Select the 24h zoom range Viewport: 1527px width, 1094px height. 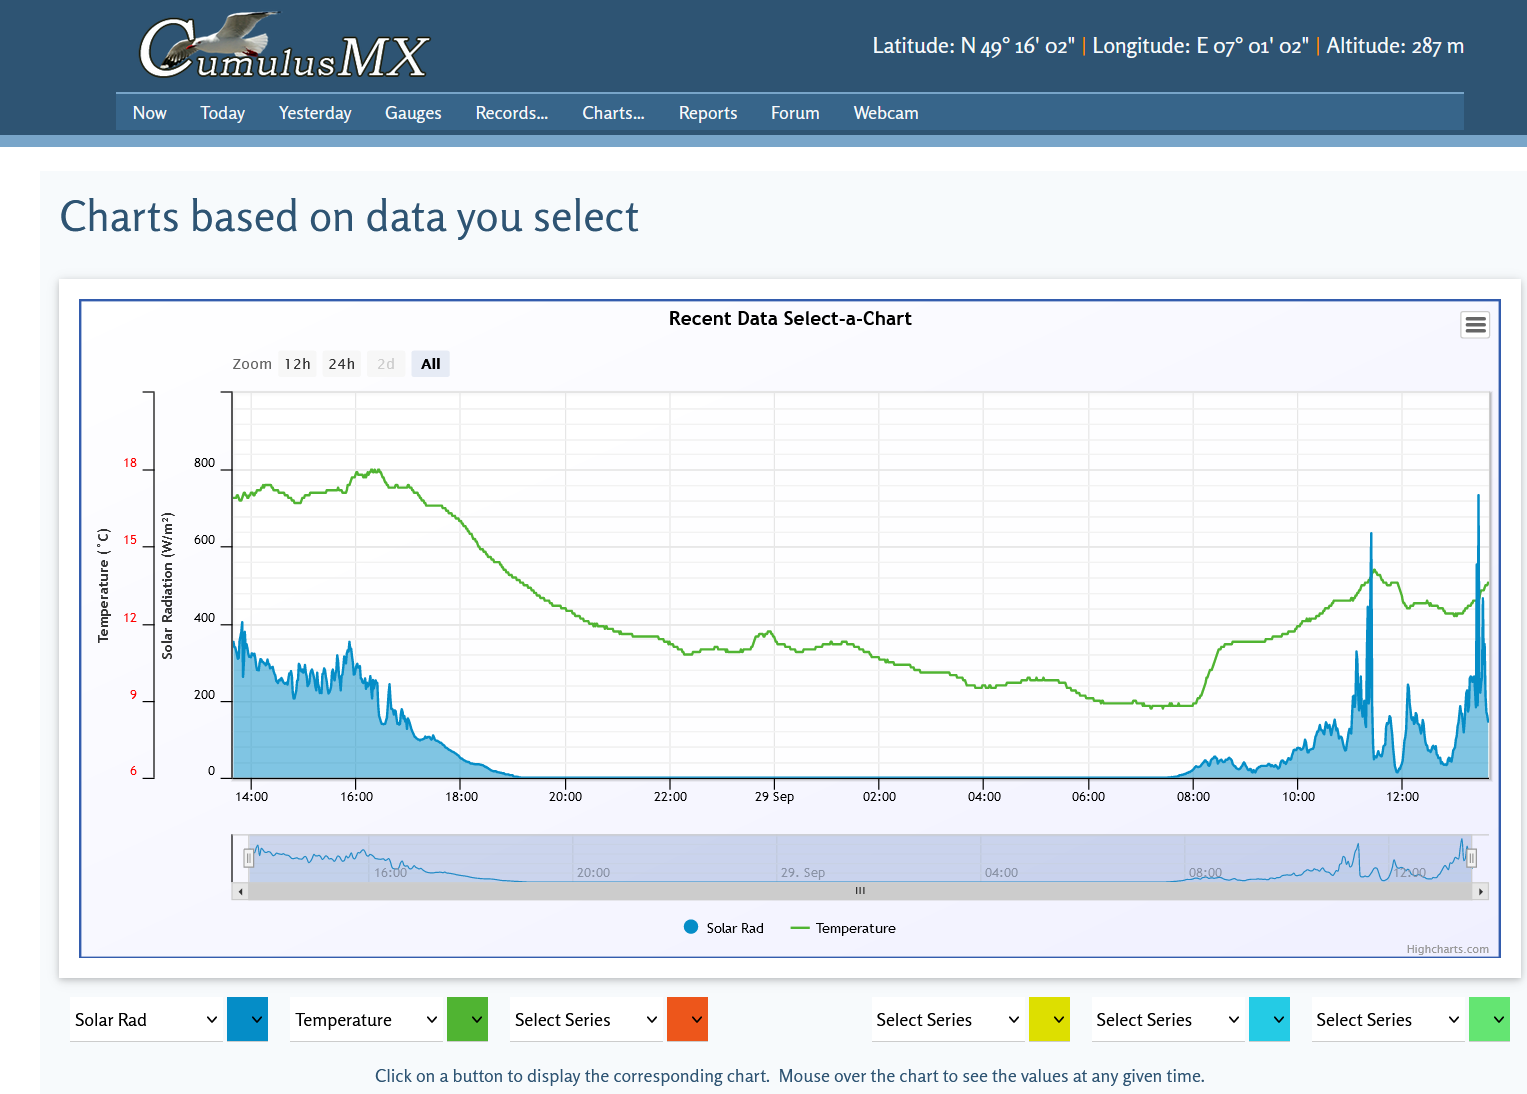[341, 364]
